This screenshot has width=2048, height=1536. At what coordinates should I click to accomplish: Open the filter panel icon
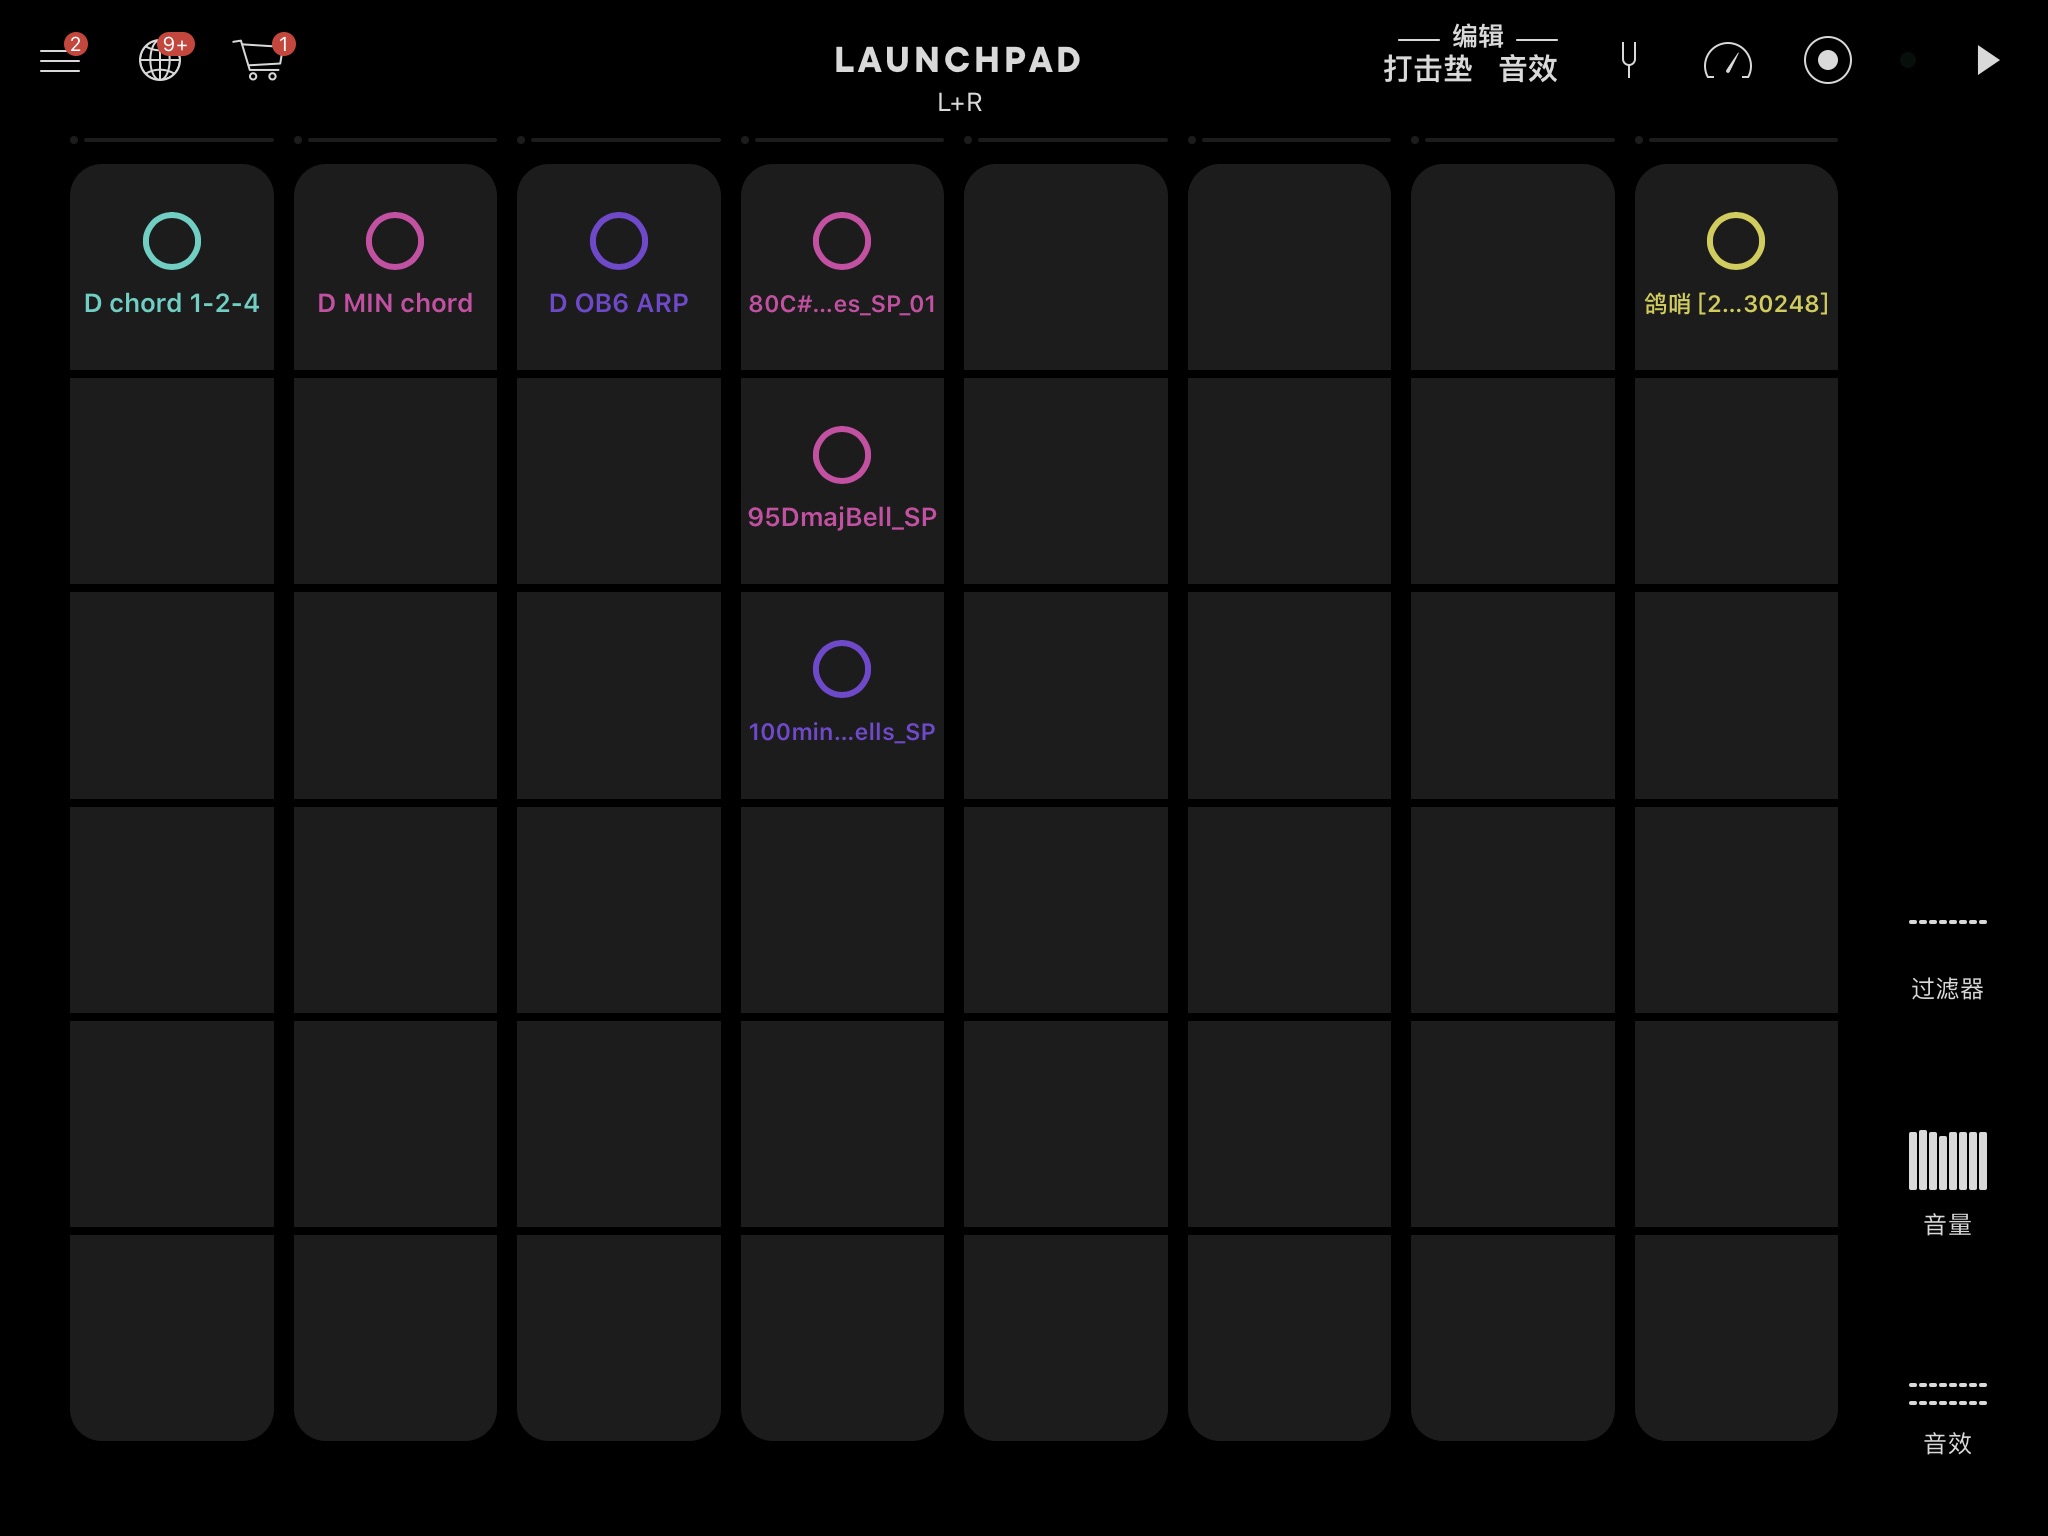tap(1947, 923)
